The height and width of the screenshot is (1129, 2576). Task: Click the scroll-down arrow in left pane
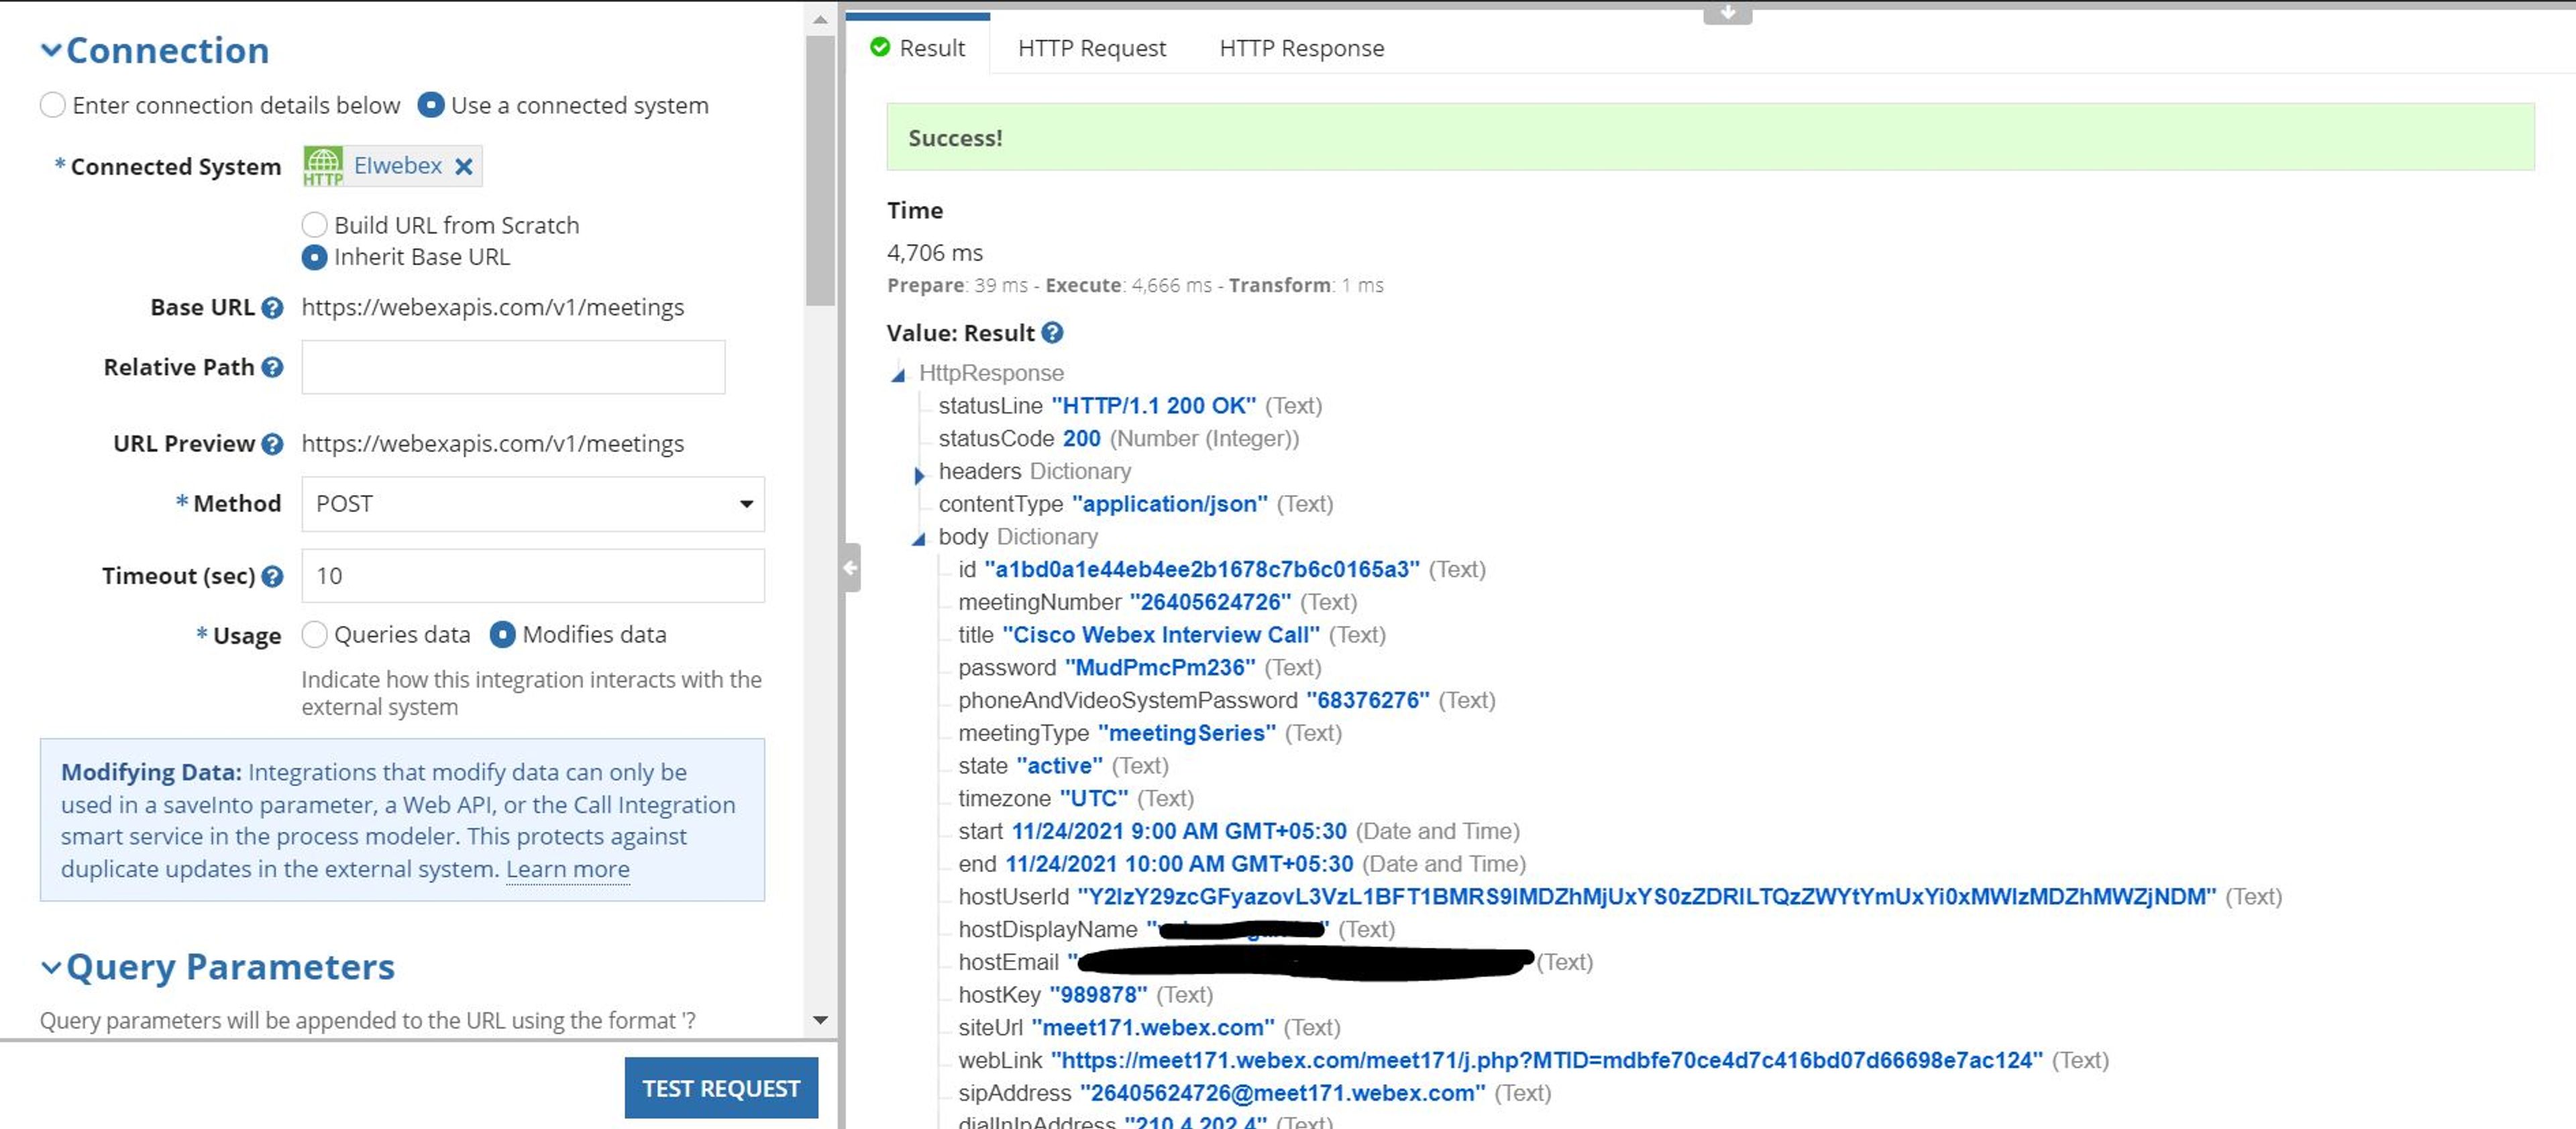pyautogui.click(x=820, y=1020)
